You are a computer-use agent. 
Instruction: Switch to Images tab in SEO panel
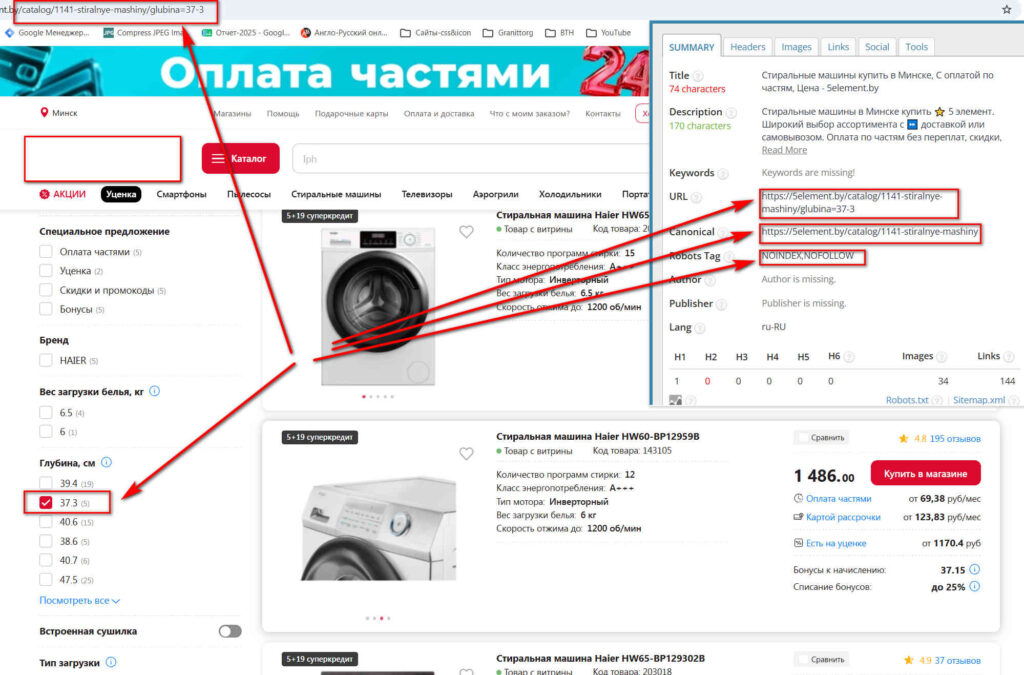[796, 47]
